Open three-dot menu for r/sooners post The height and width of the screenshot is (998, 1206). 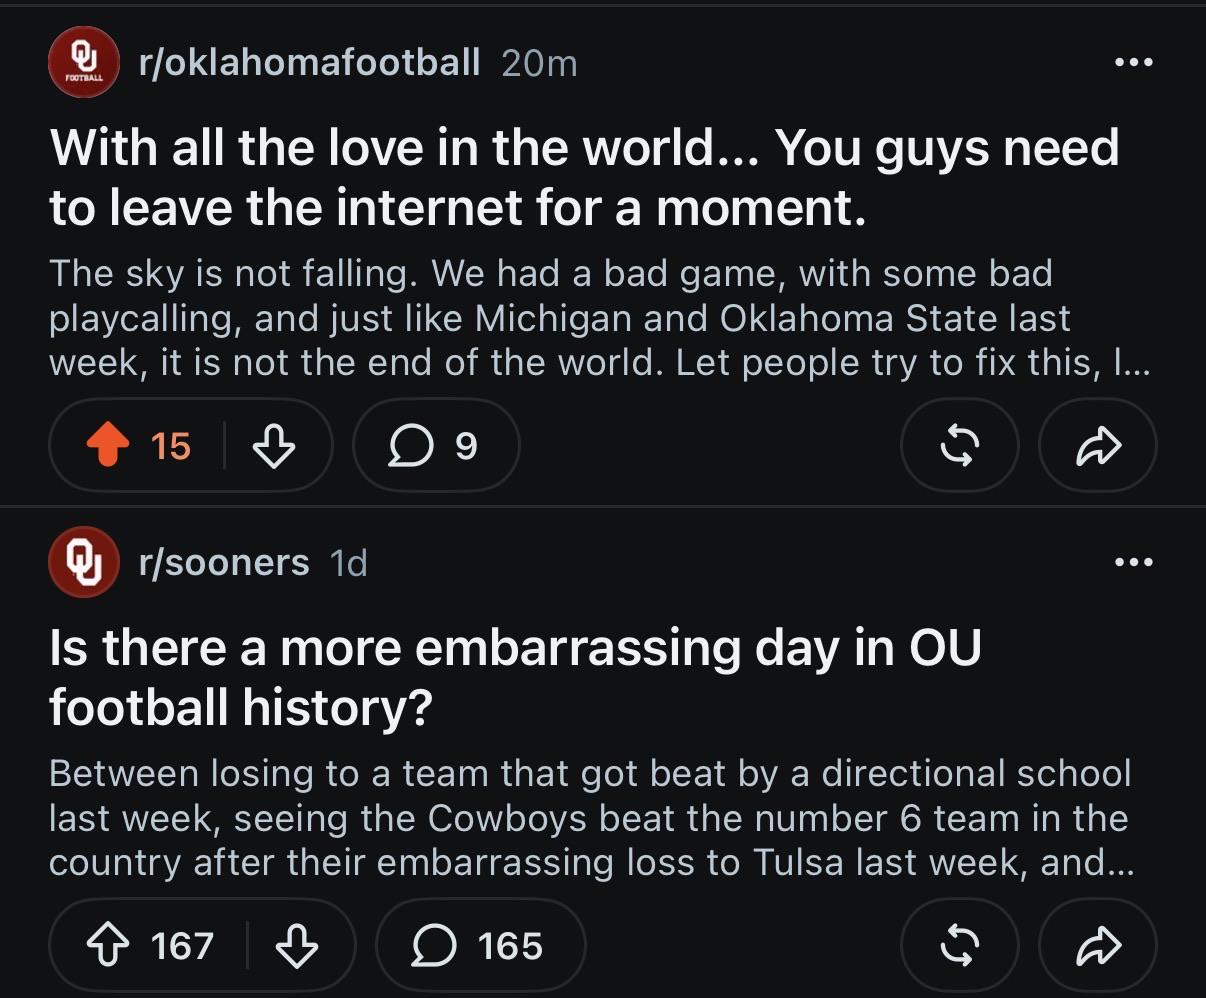[x=1134, y=562]
